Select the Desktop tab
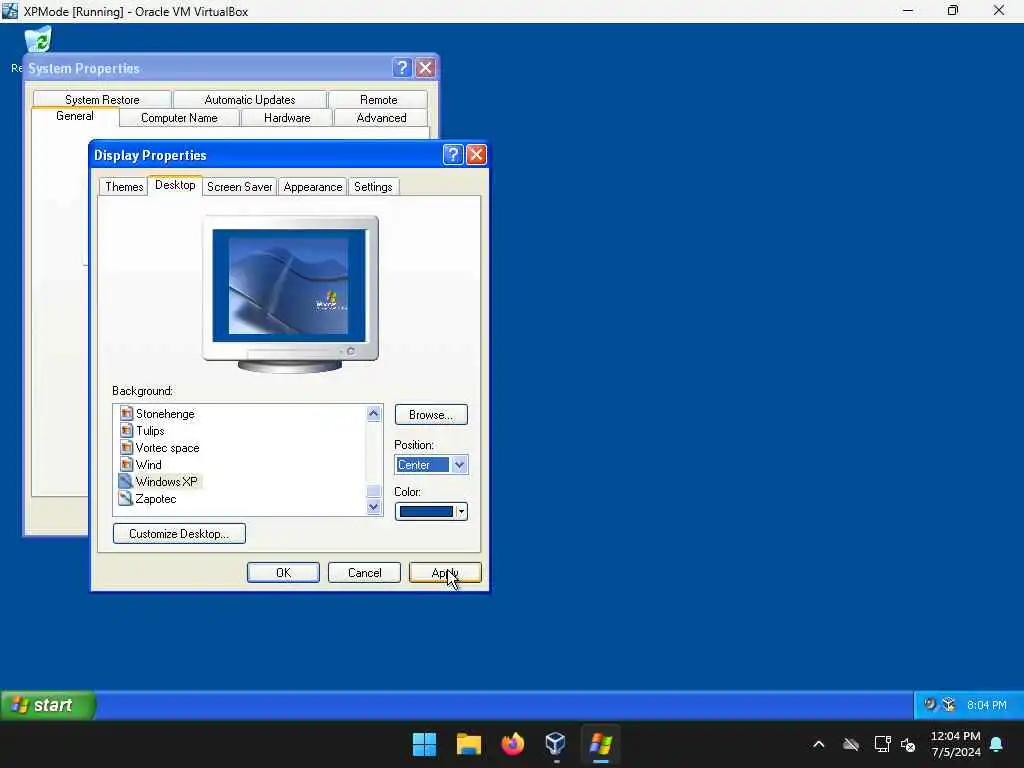 click(x=175, y=185)
